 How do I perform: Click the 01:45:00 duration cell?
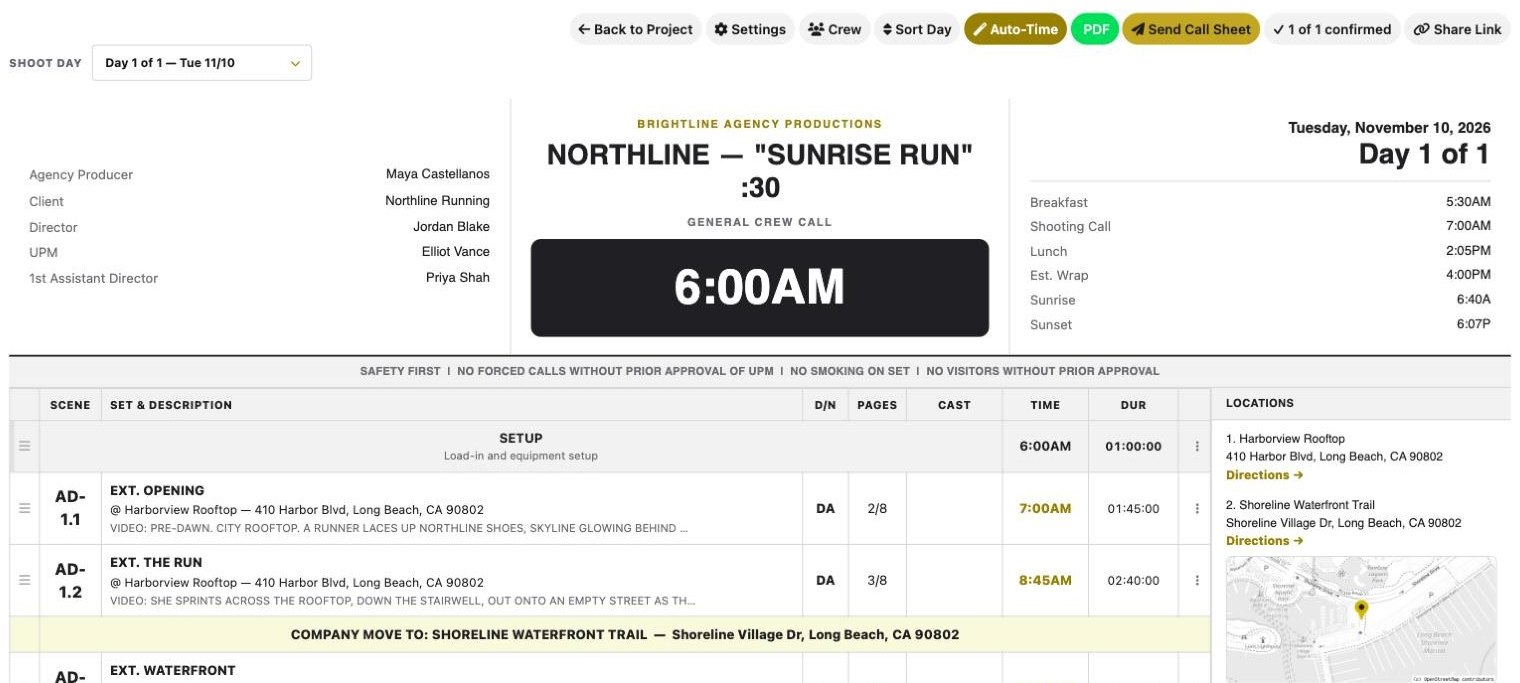tap(1133, 509)
